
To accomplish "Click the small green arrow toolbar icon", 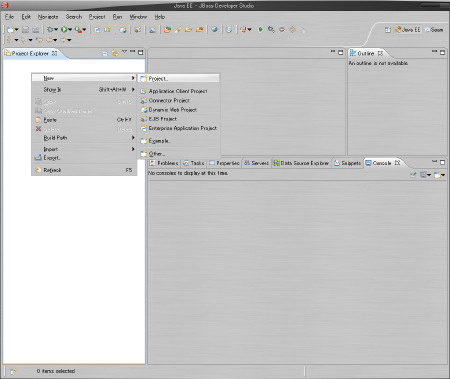I will tap(260, 30).
